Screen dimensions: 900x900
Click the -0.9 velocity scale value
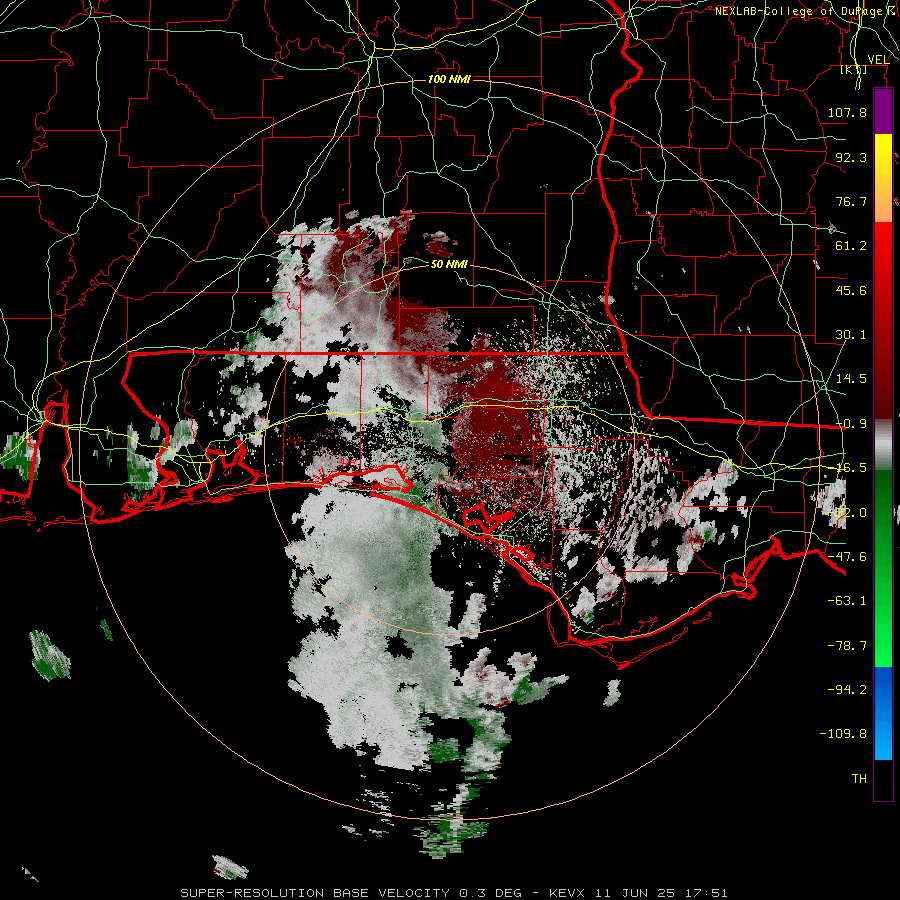(x=851, y=424)
